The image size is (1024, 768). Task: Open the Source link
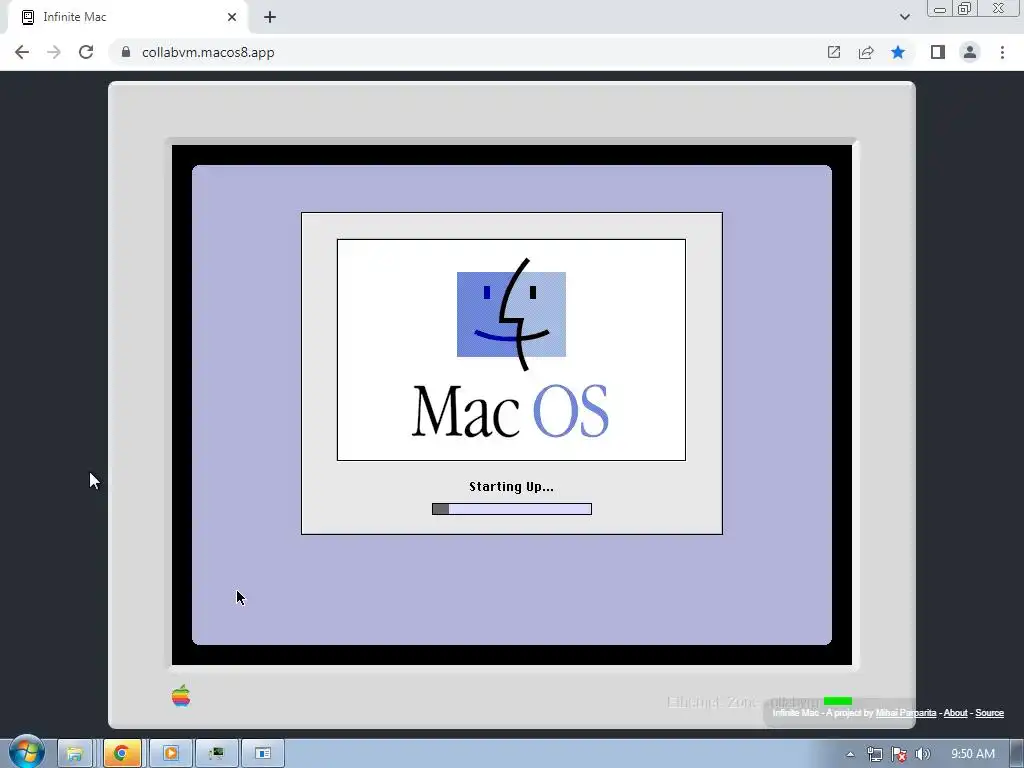pyautogui.click(x=989, y=712)
